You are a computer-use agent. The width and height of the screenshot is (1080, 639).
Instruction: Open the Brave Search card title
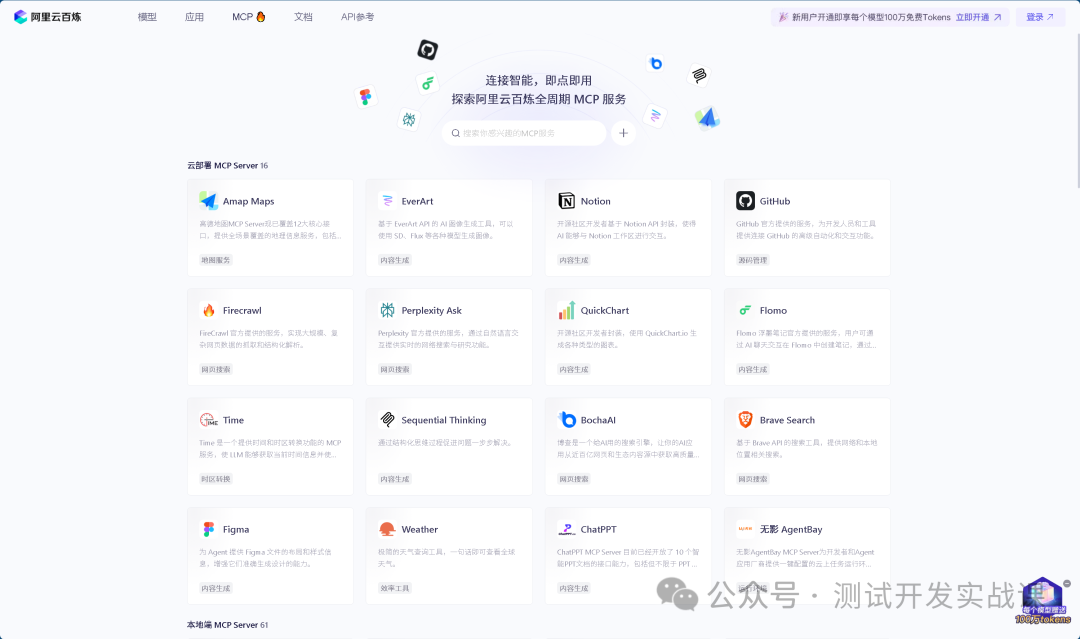point(787,420)
